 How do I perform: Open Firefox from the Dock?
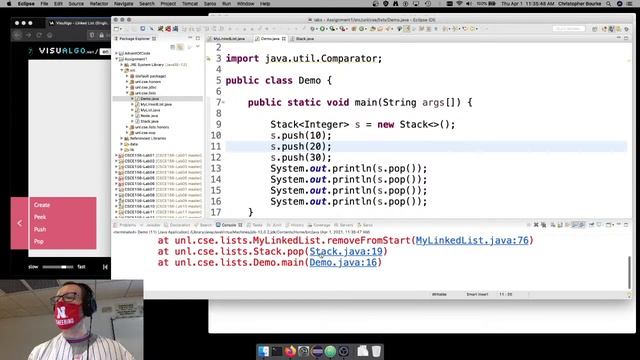coord(290,351)
